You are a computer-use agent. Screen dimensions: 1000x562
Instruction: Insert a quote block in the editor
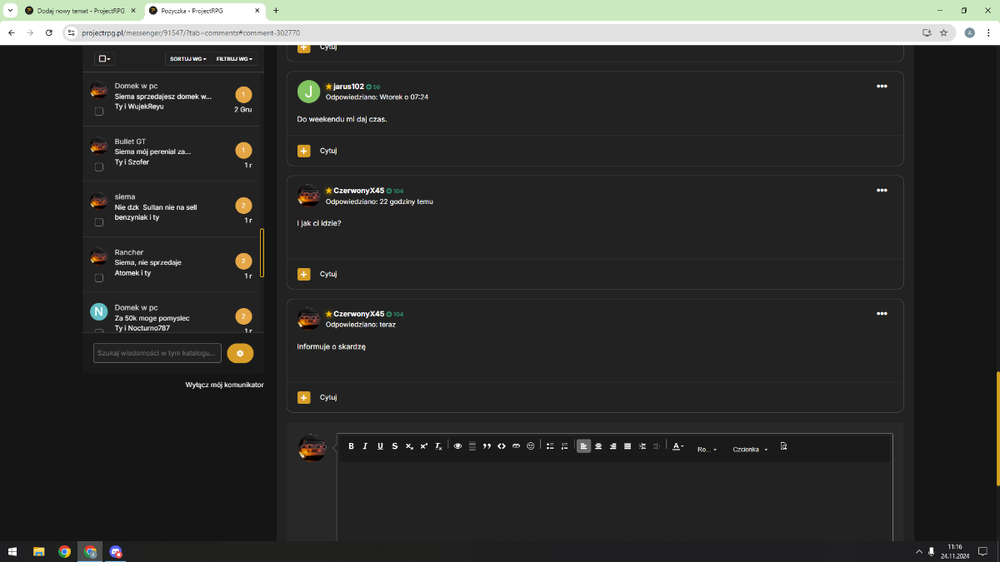pyautogui.click(x=487, y=447)
